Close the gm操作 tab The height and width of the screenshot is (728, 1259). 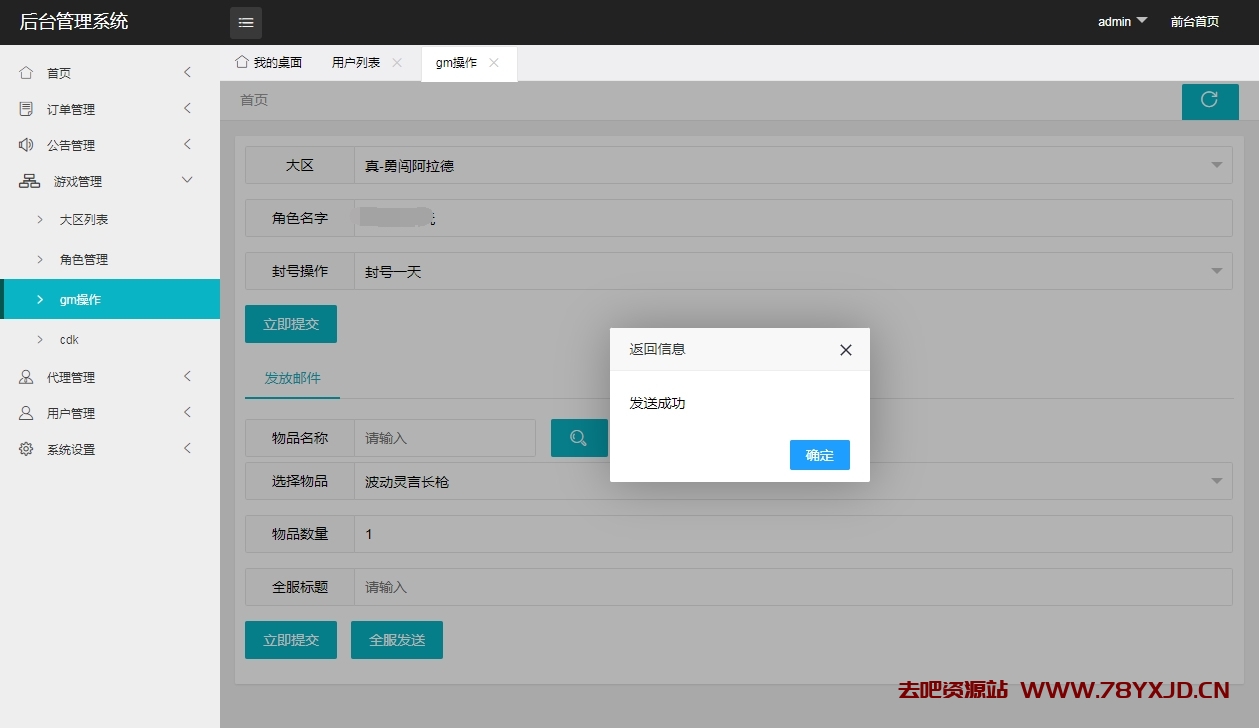[494, 62]
